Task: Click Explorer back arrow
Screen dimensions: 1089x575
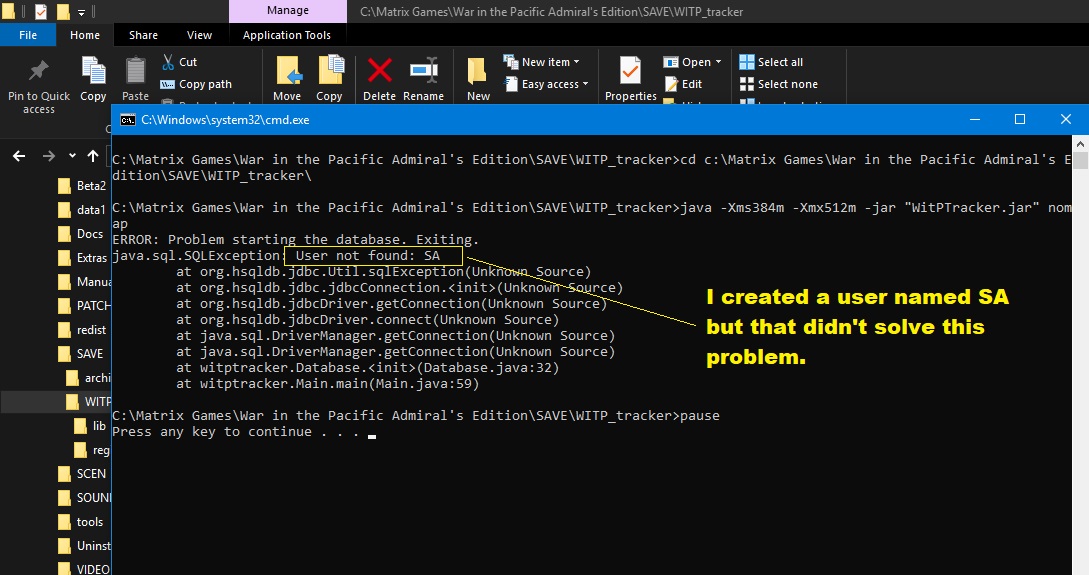Action: coord(19,156)
